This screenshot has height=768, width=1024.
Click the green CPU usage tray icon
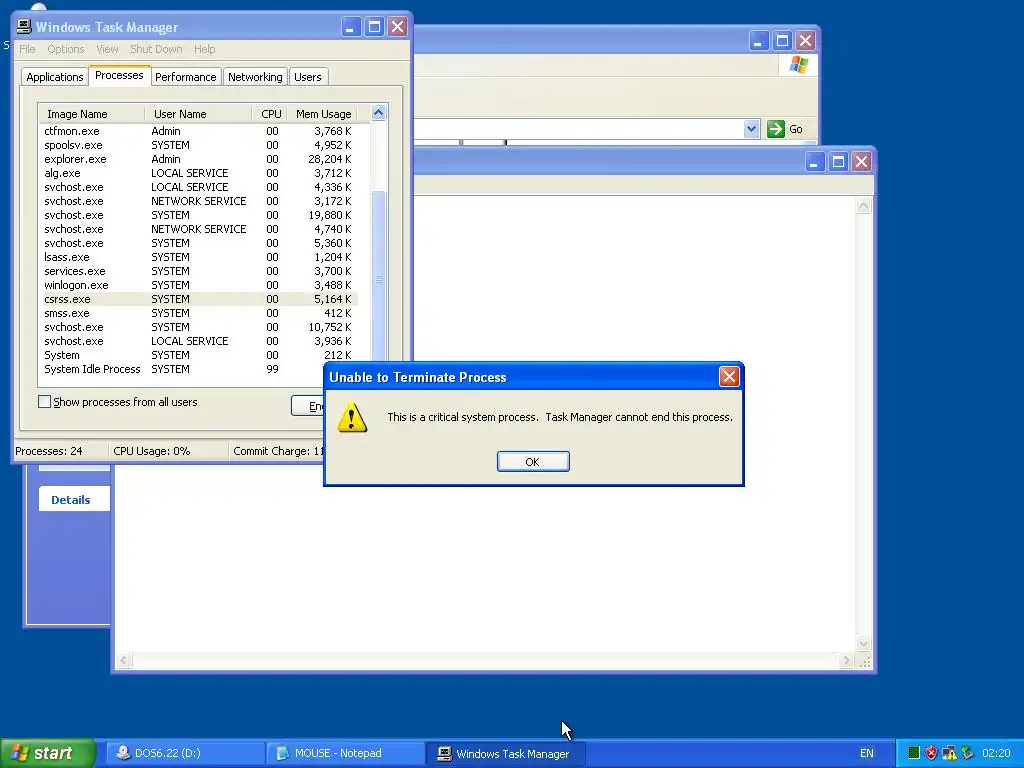coord(914,753)
